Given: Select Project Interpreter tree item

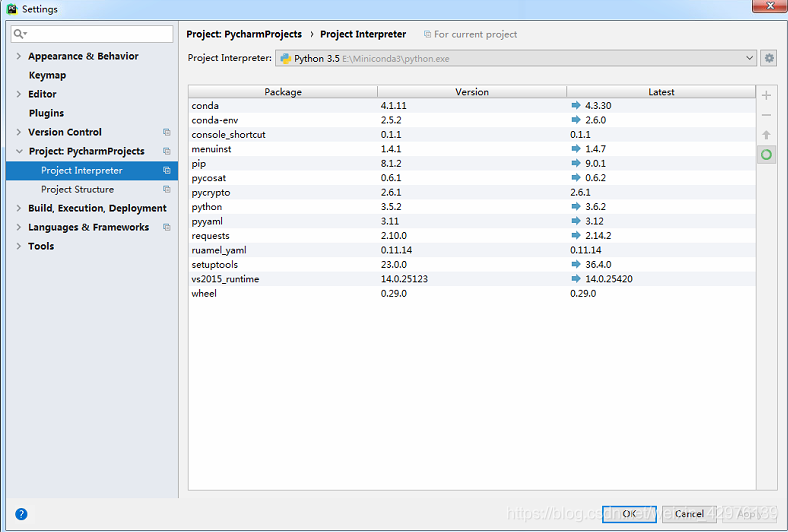Looking at the screenshot, I should click(92, 170).
